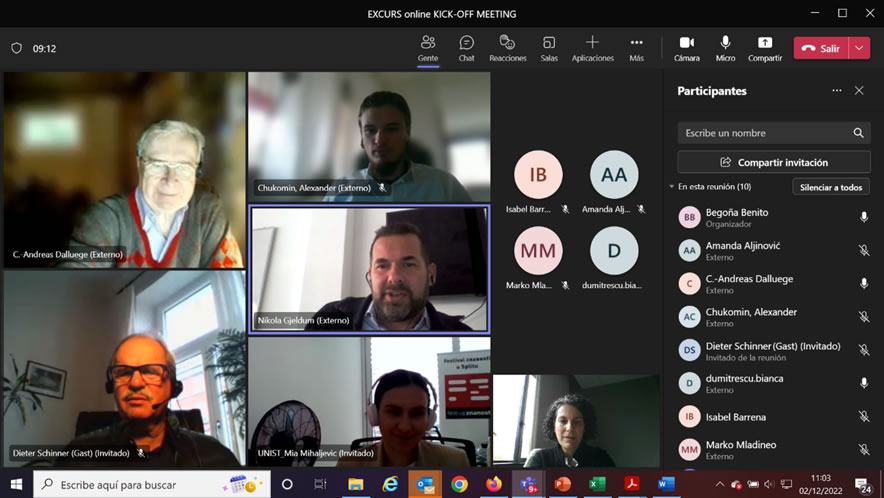Select Dieter Schinner video tile

click(125, 368)
